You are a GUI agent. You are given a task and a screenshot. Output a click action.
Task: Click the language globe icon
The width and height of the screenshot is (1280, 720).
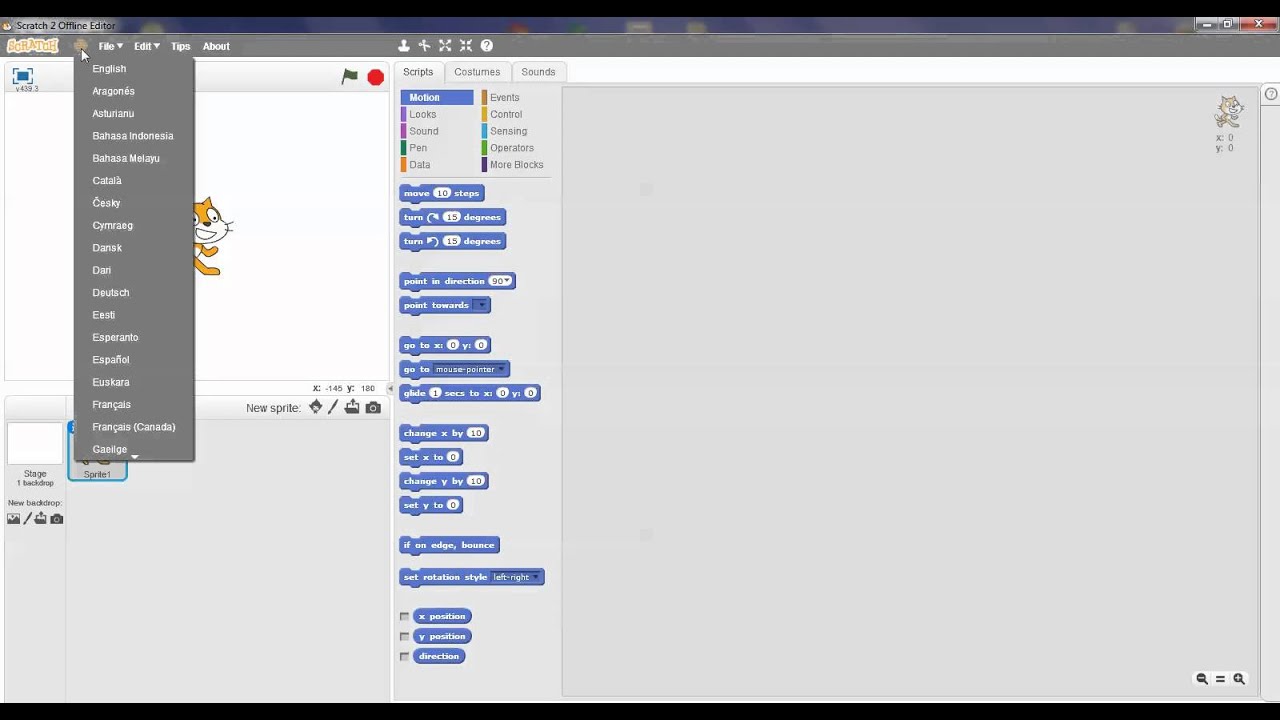[80, 45]
